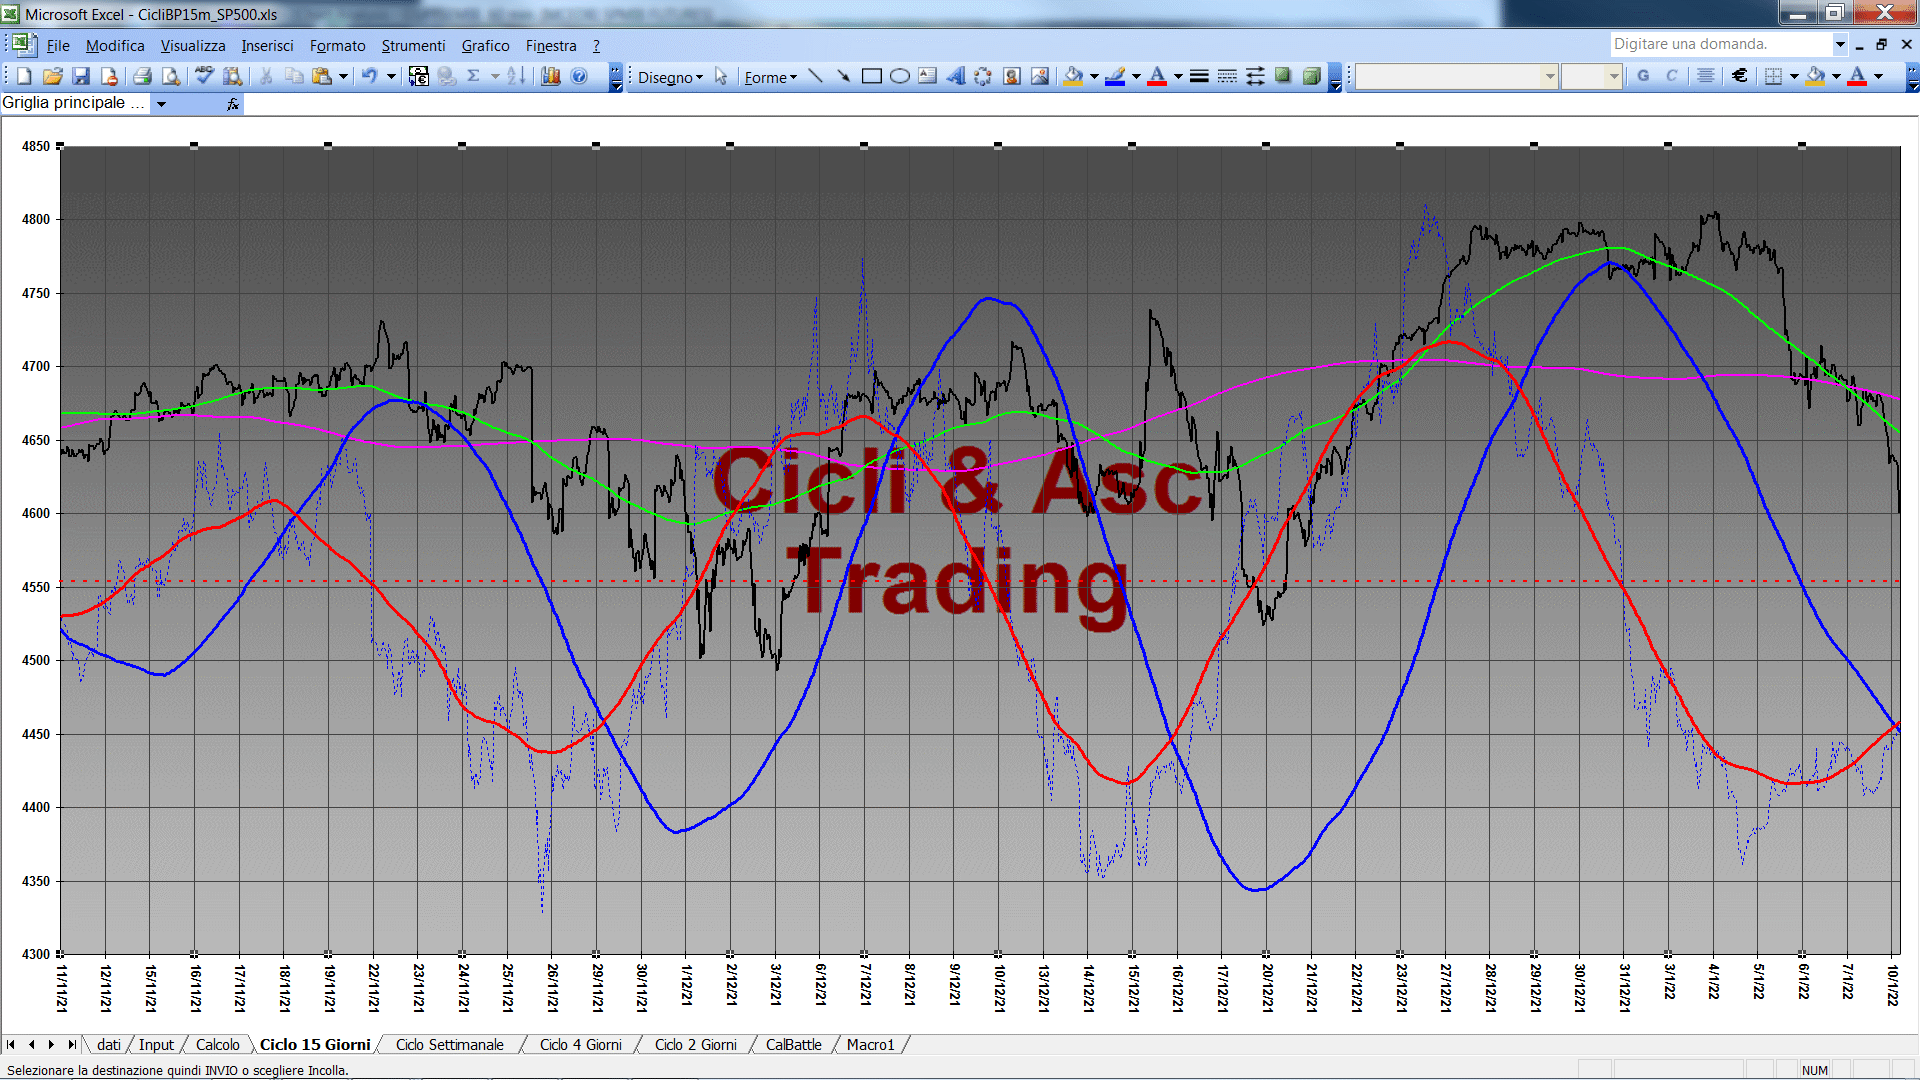1920x1080 pixels.
Task: Insert WordArt
Action: (956, 76)
